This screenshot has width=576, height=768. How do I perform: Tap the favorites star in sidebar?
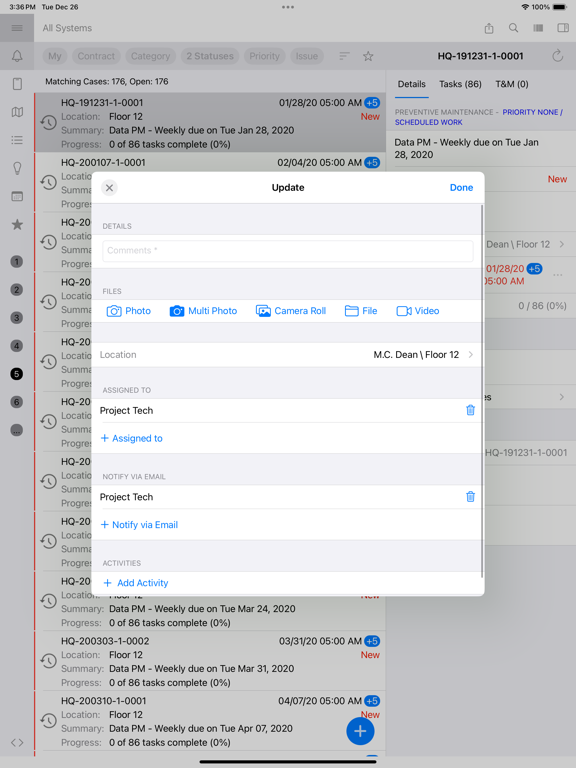point(17,224)
